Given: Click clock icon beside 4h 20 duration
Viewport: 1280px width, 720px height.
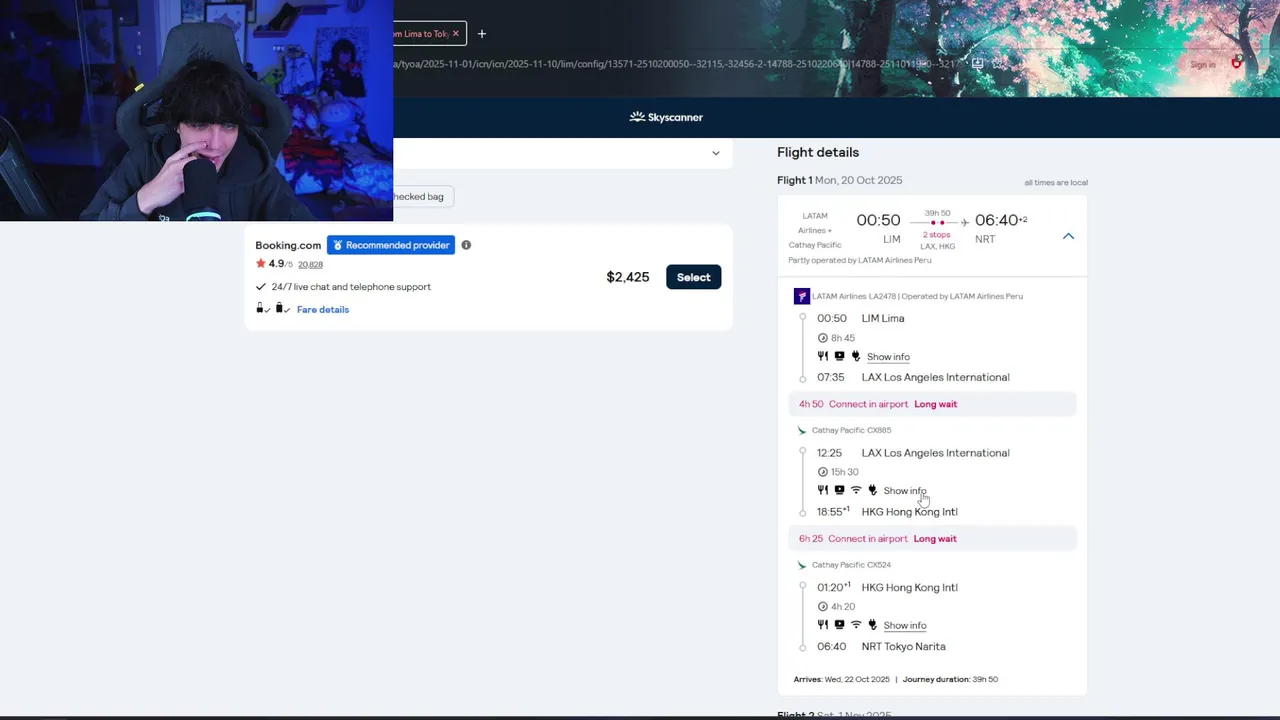Looking at the screenshot, I should pos(822,606).
